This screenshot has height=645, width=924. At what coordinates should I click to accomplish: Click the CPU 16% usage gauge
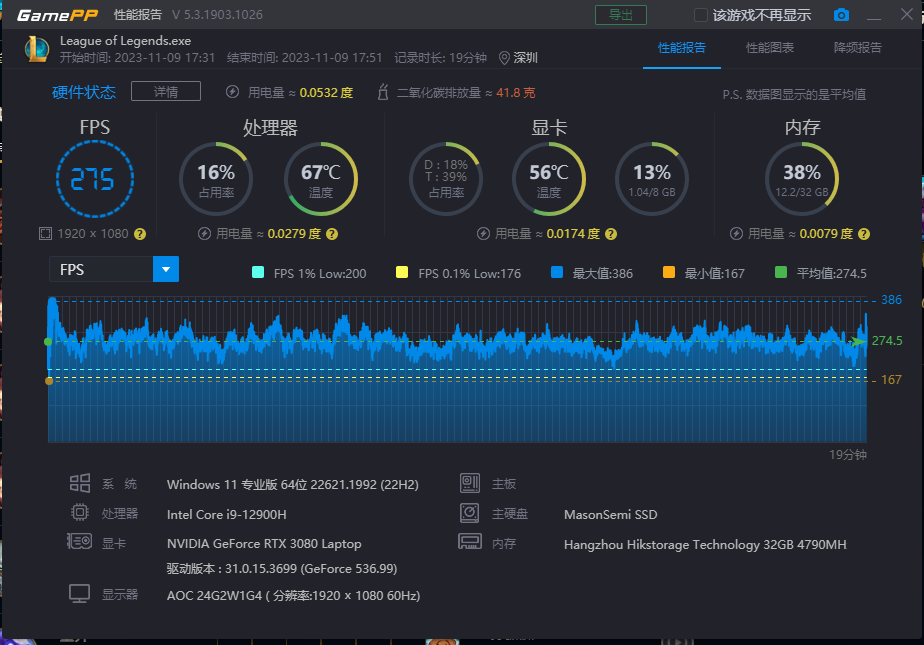[216, 179]
